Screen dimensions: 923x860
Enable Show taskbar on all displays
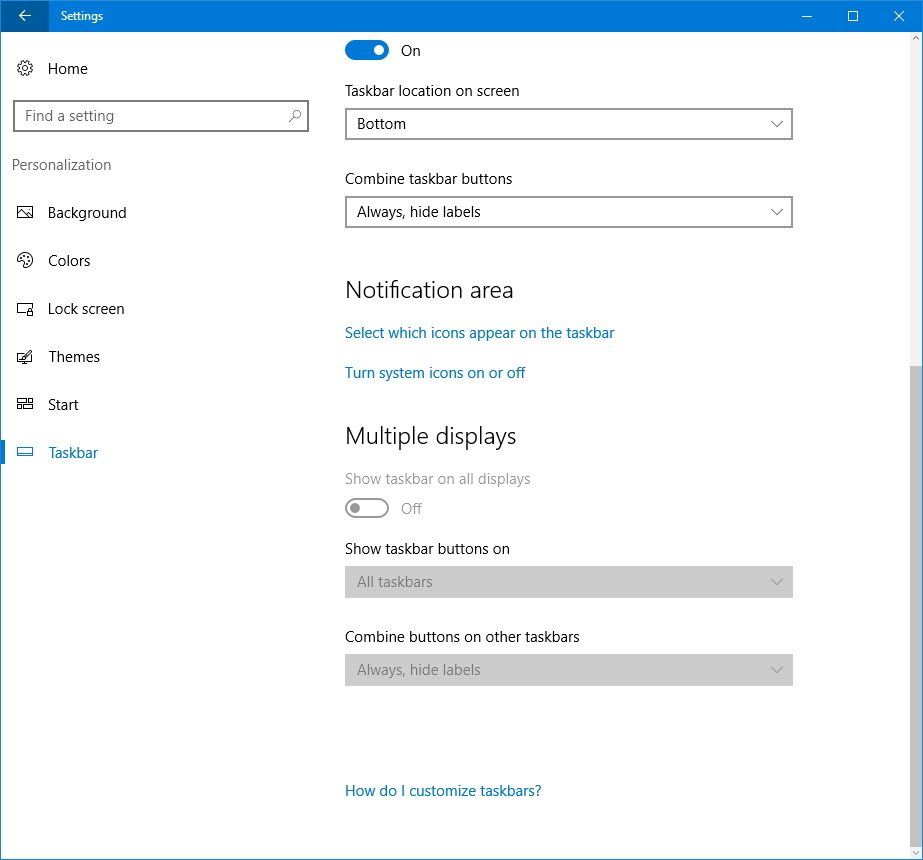pos(367,508)
